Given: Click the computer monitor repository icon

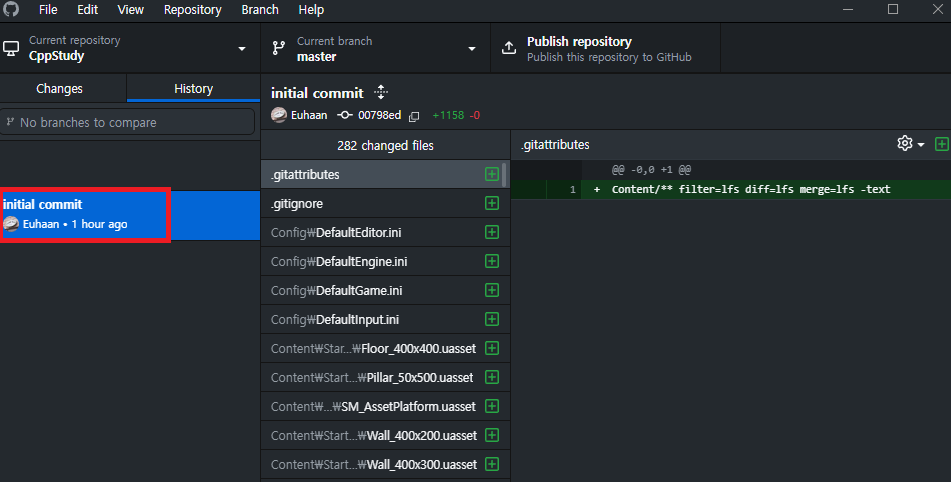Looking at the screenshot, I should (x=11, y=49).
